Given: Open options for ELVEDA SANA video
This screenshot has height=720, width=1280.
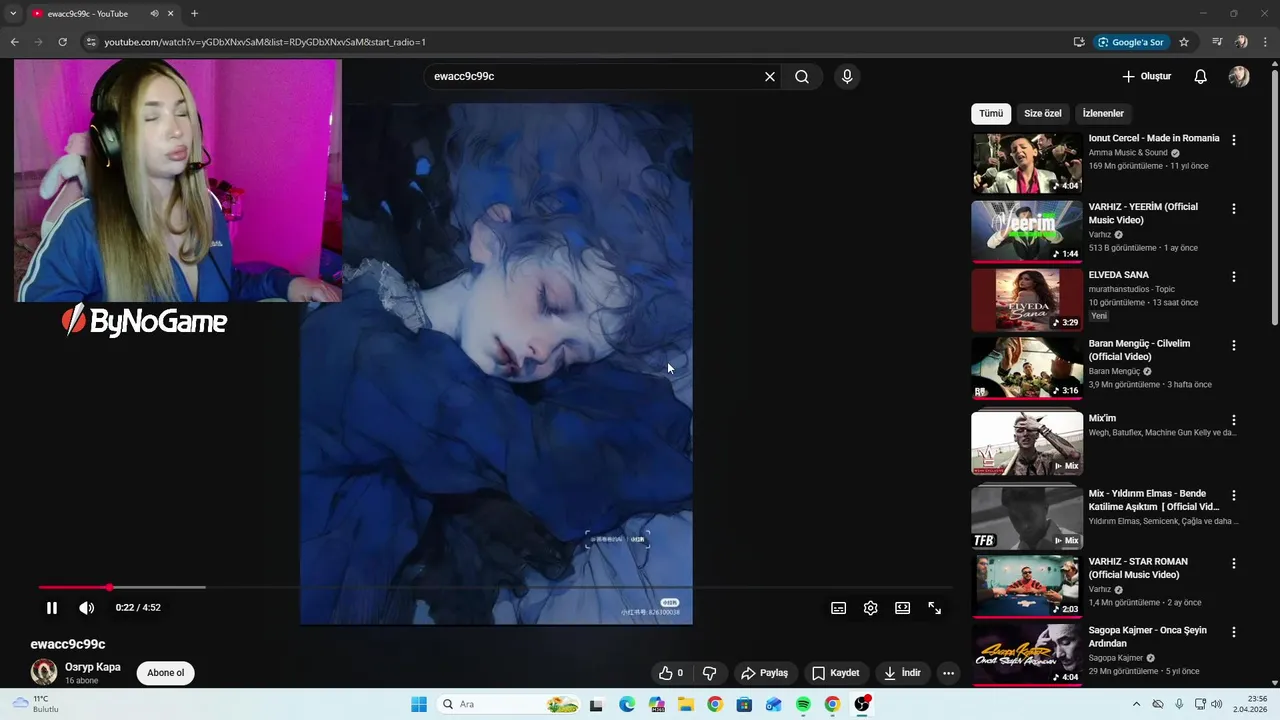Looking at the screenshot, I should click(x=1234, y=276).
